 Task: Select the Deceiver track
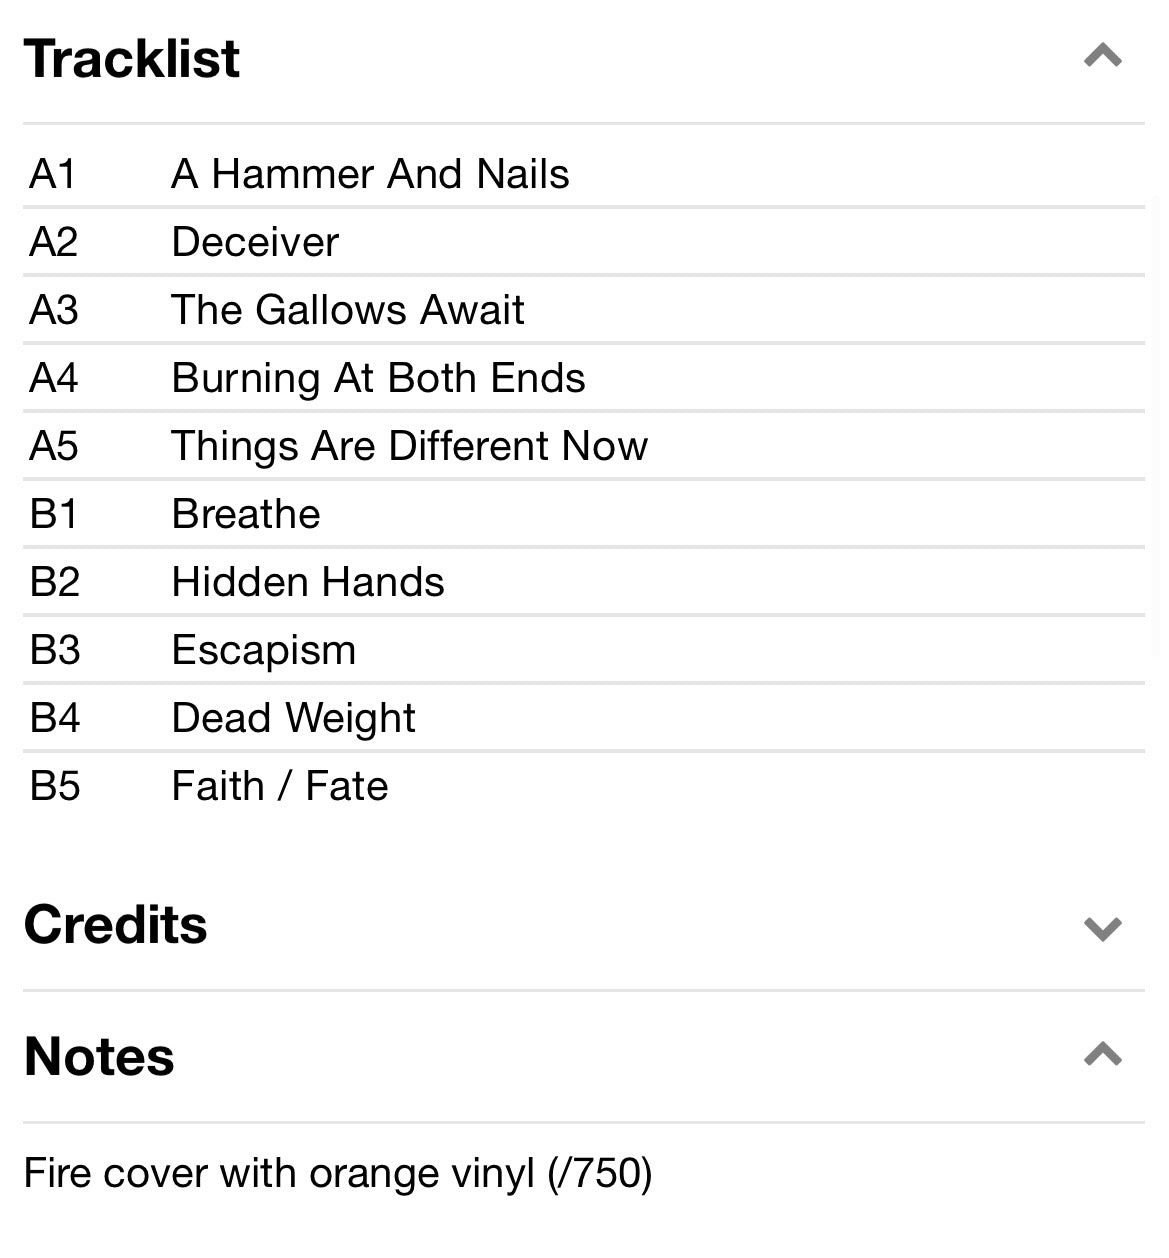coord(255,243)
